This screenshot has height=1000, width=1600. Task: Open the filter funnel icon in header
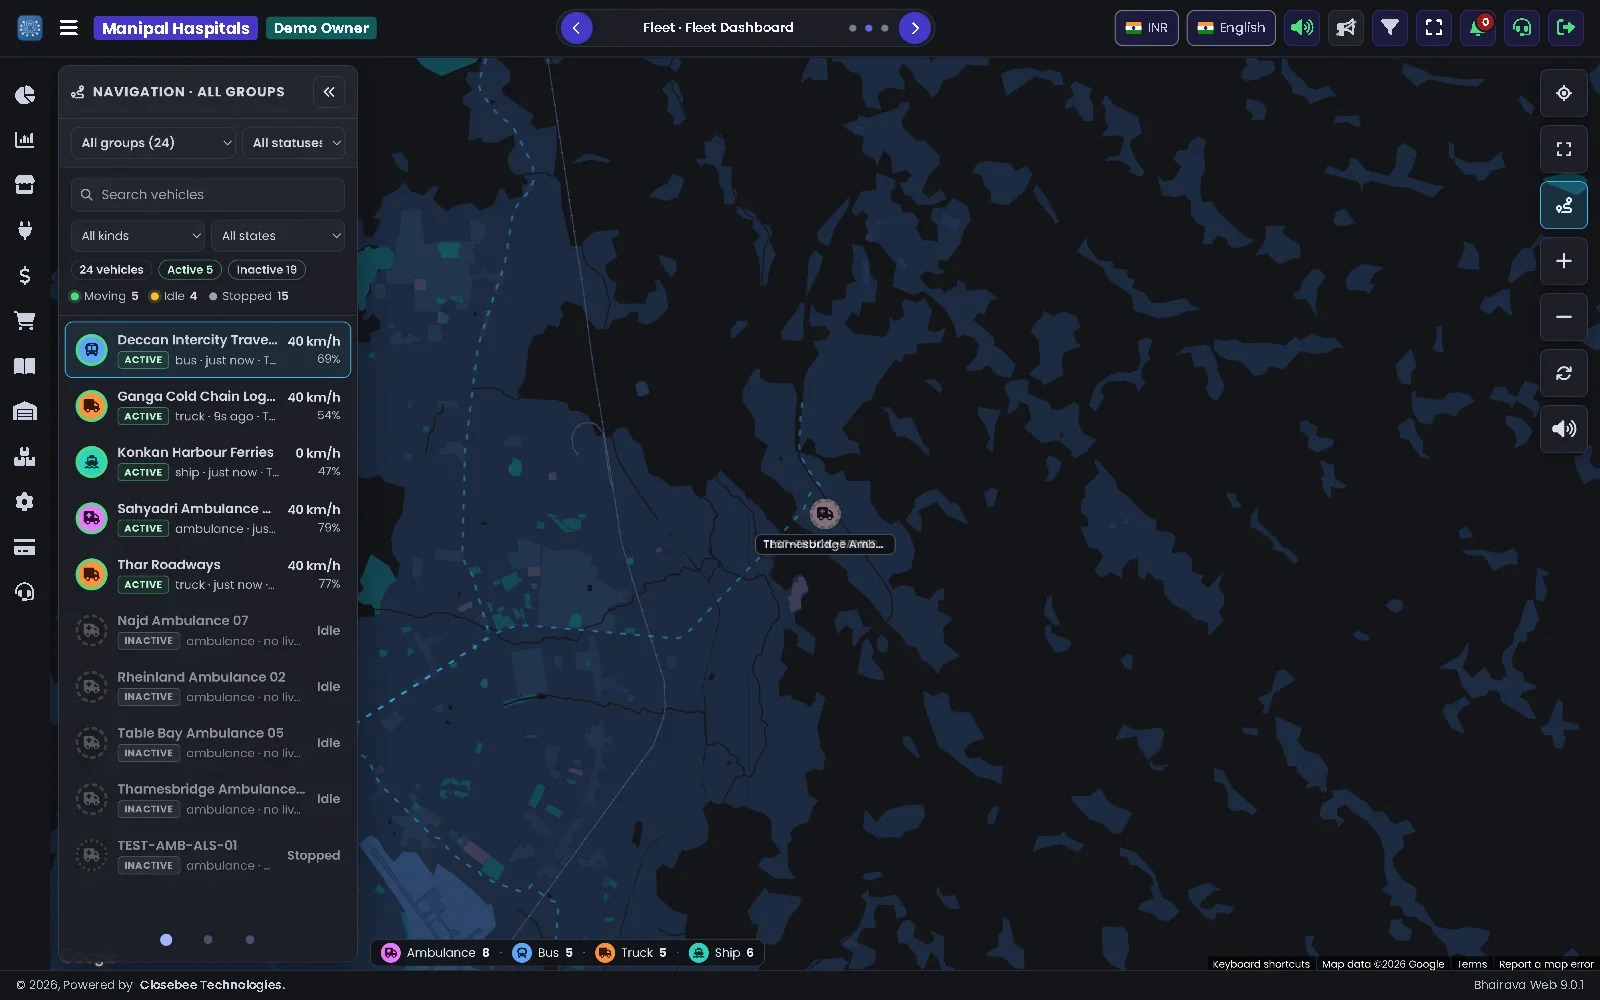pyautogui.click(x=1390, y=28)
